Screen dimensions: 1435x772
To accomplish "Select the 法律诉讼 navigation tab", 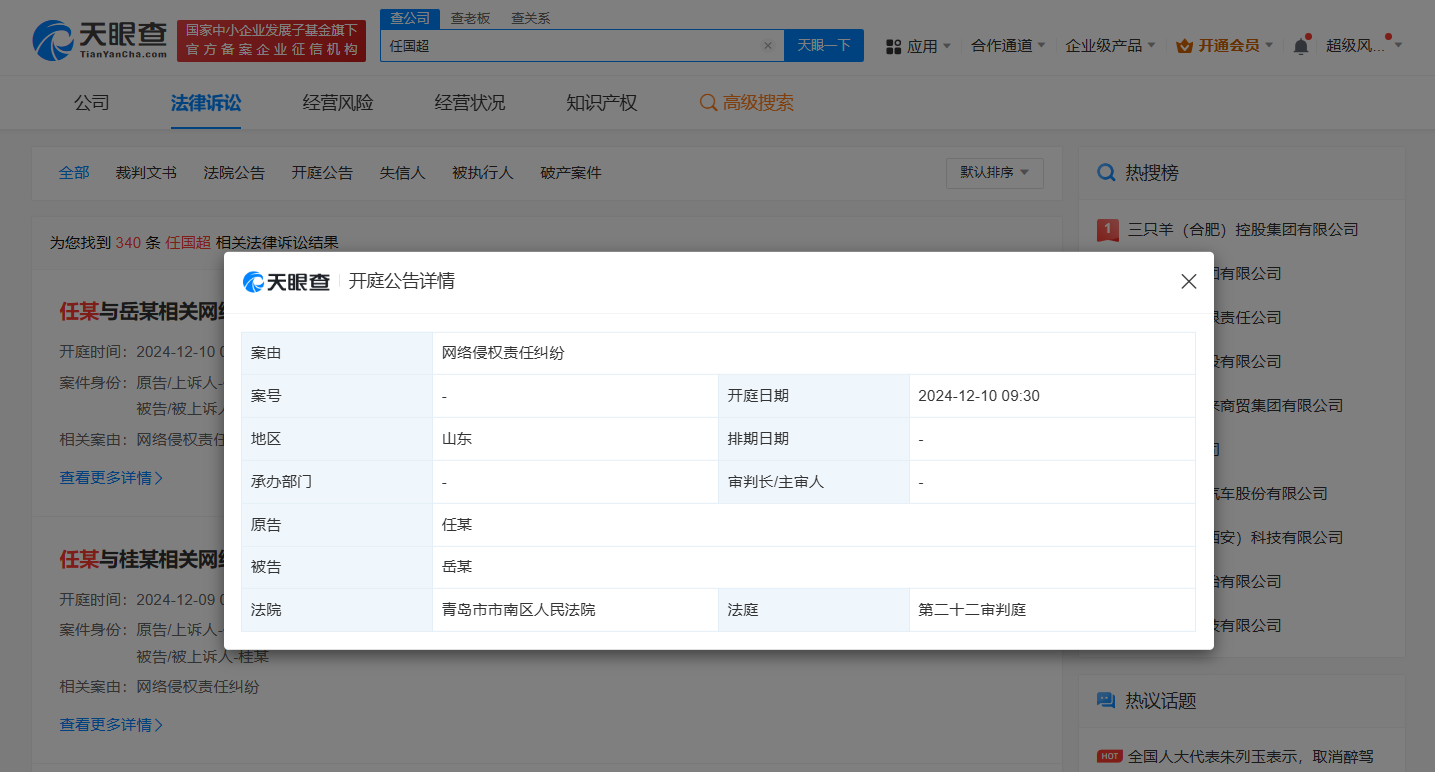I will (205, 102).
